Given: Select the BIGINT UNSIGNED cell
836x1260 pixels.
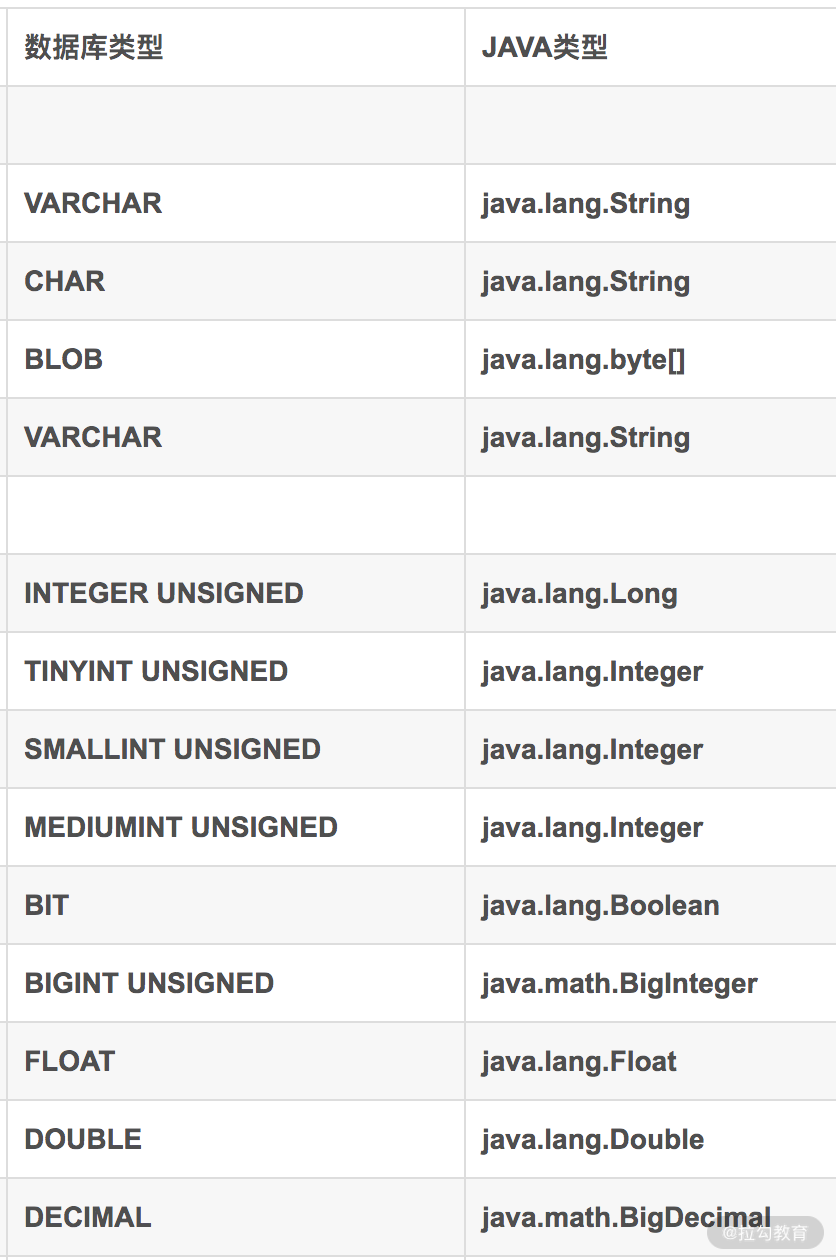Looking at the screenshot, I should click(x=149, y=983).
